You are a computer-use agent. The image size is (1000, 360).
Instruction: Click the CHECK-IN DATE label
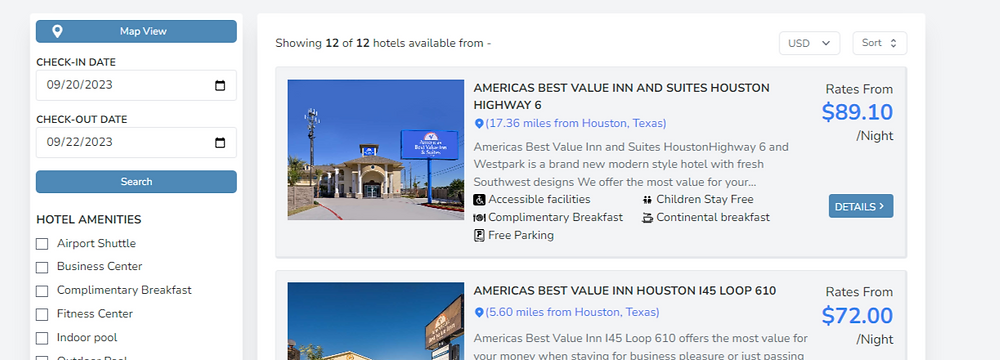pos(76,63)
